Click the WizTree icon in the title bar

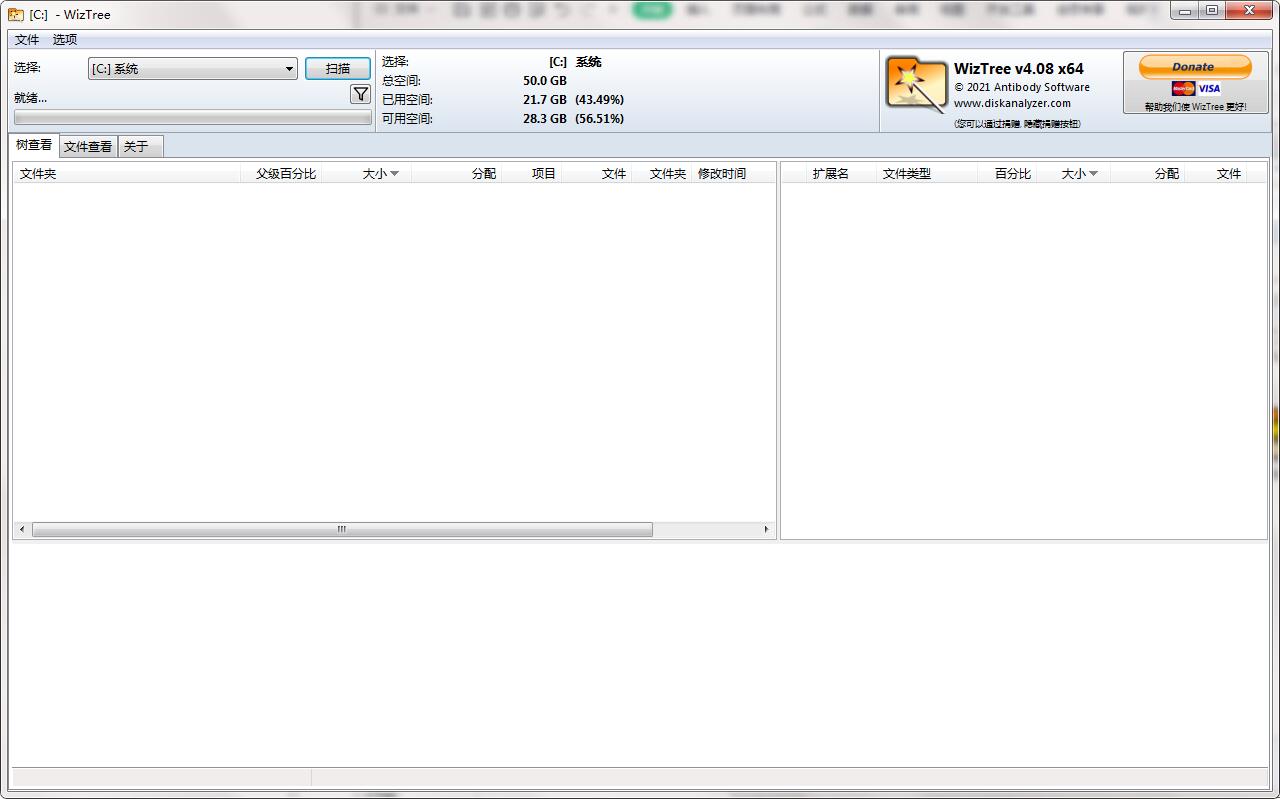pos(15,14)
